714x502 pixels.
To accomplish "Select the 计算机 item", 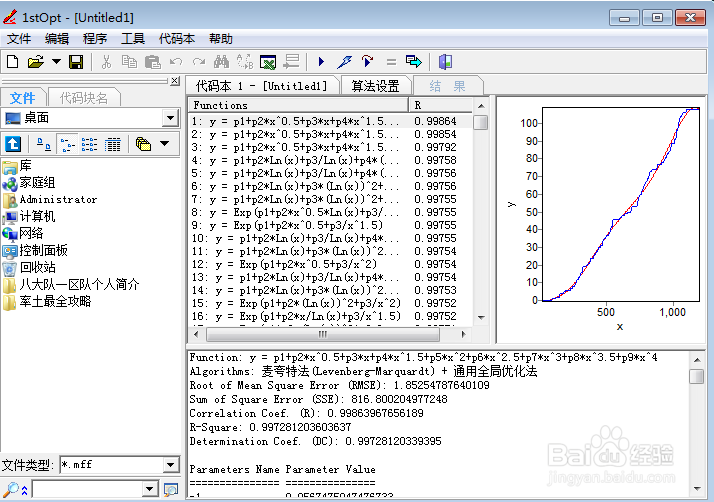I will click(x=29, y=216).
